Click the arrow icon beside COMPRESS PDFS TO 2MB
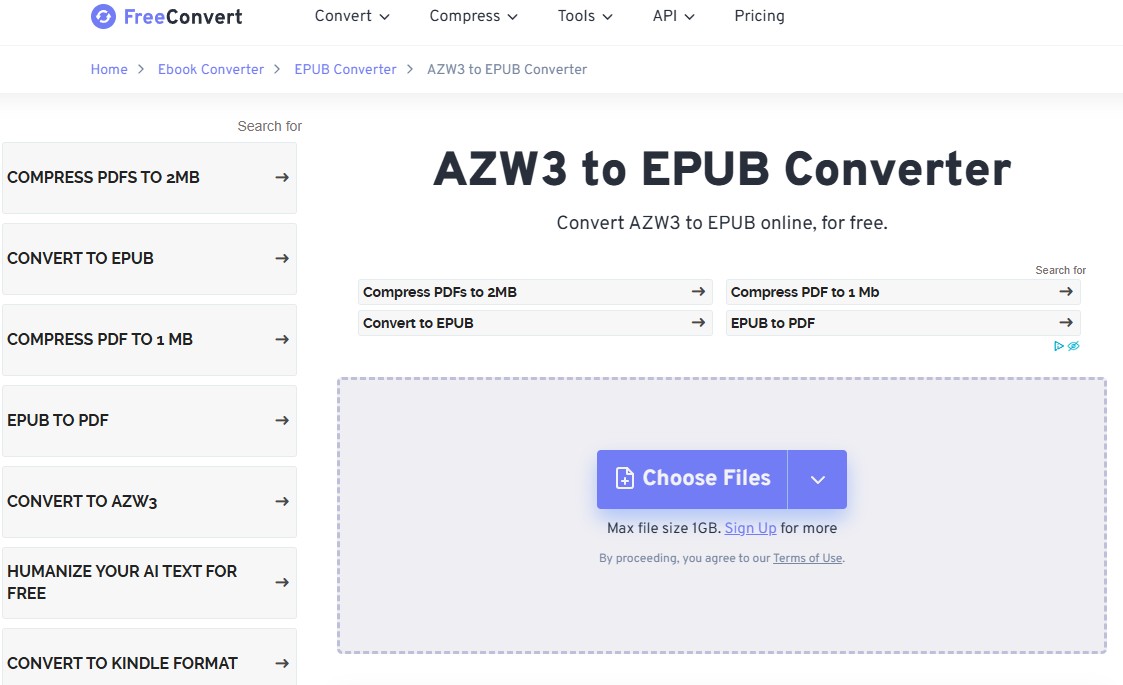This screenshot has width=1123, height=685. pyautogui.click(x=283, y=177)
